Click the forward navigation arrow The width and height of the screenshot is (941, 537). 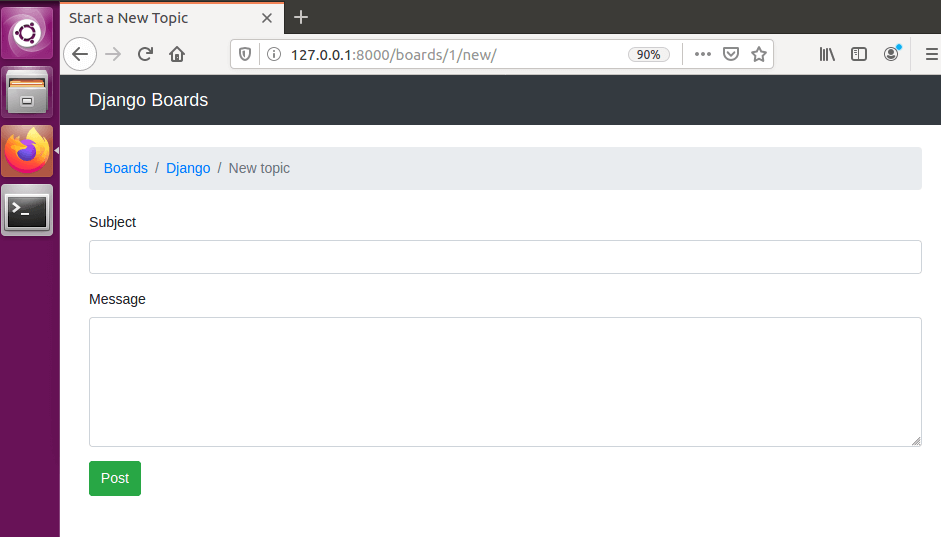pyautogui.click(x=113, y=55)
